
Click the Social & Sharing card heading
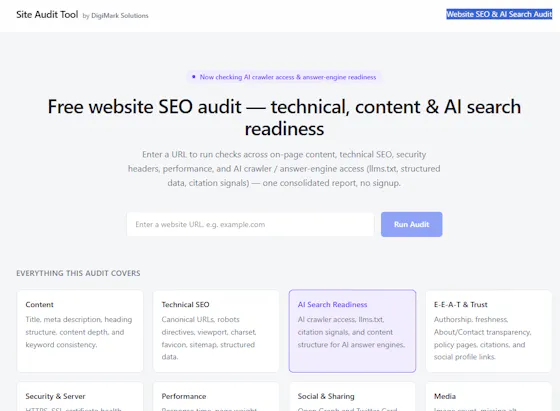coord(326,396)
